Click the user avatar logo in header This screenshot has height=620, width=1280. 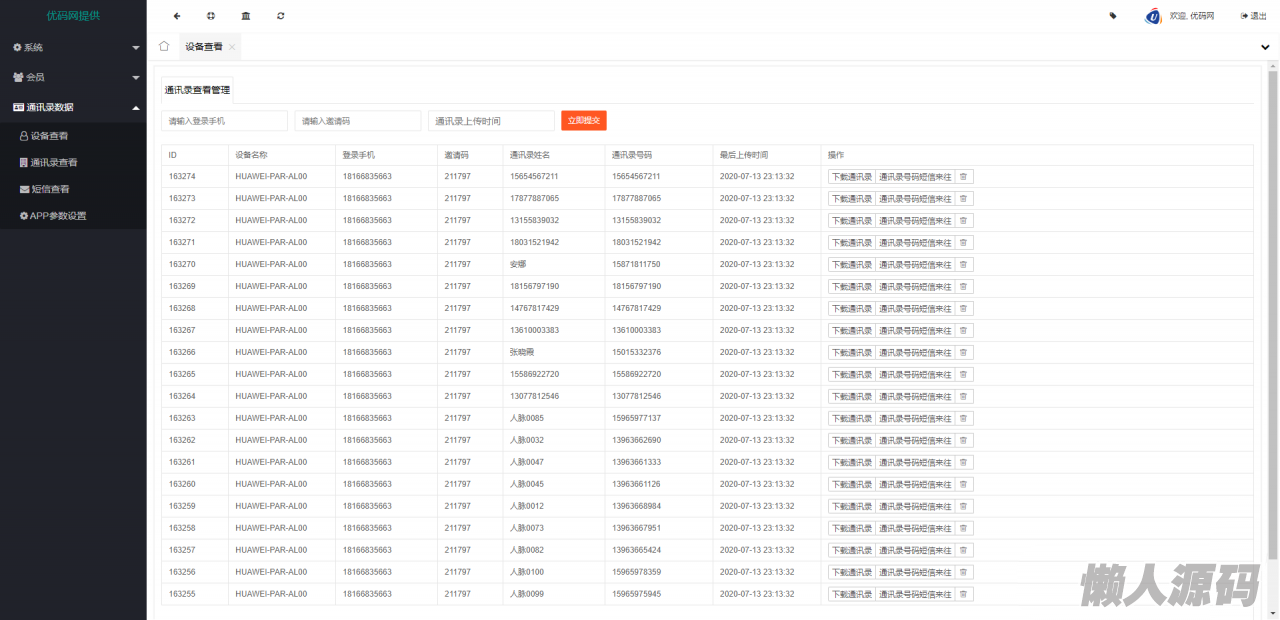point(1153,16)
